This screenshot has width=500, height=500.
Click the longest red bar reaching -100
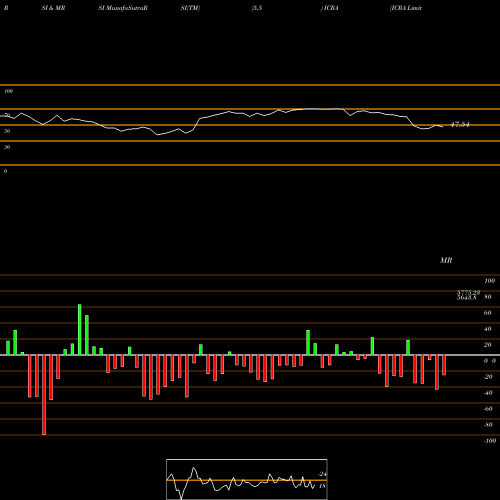(x=44, y=395)
